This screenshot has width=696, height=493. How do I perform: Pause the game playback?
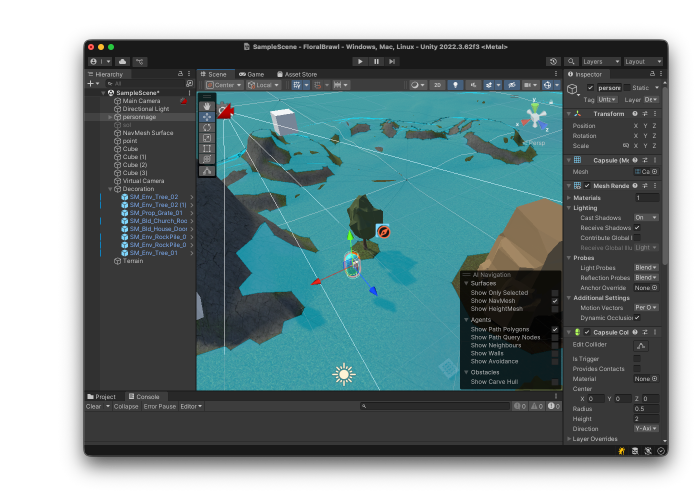tap(376, 62)
